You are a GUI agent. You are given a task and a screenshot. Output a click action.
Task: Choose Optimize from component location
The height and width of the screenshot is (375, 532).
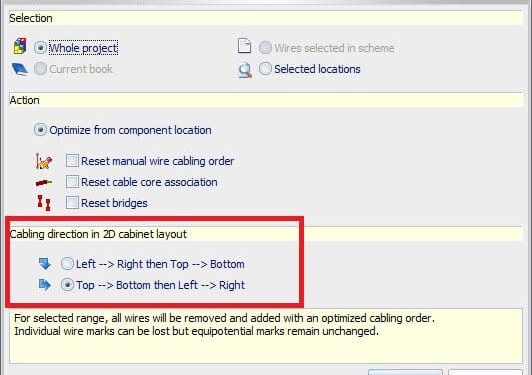(x=40, y=130)
